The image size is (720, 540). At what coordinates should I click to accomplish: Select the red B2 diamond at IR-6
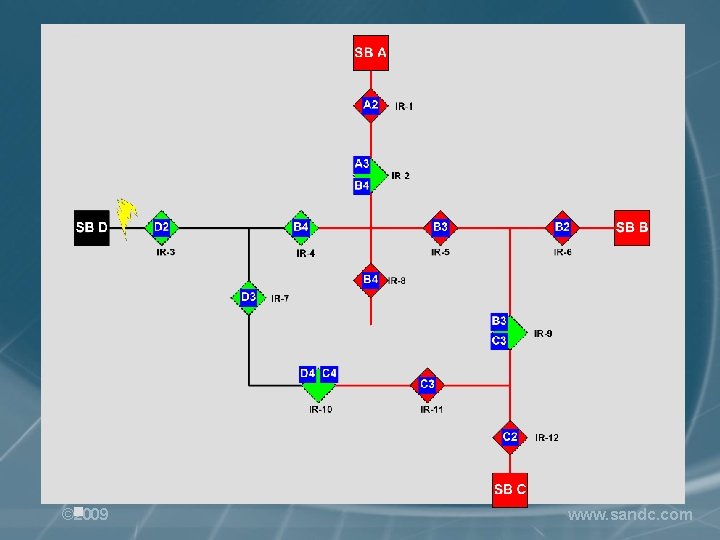tap(562, 228)
